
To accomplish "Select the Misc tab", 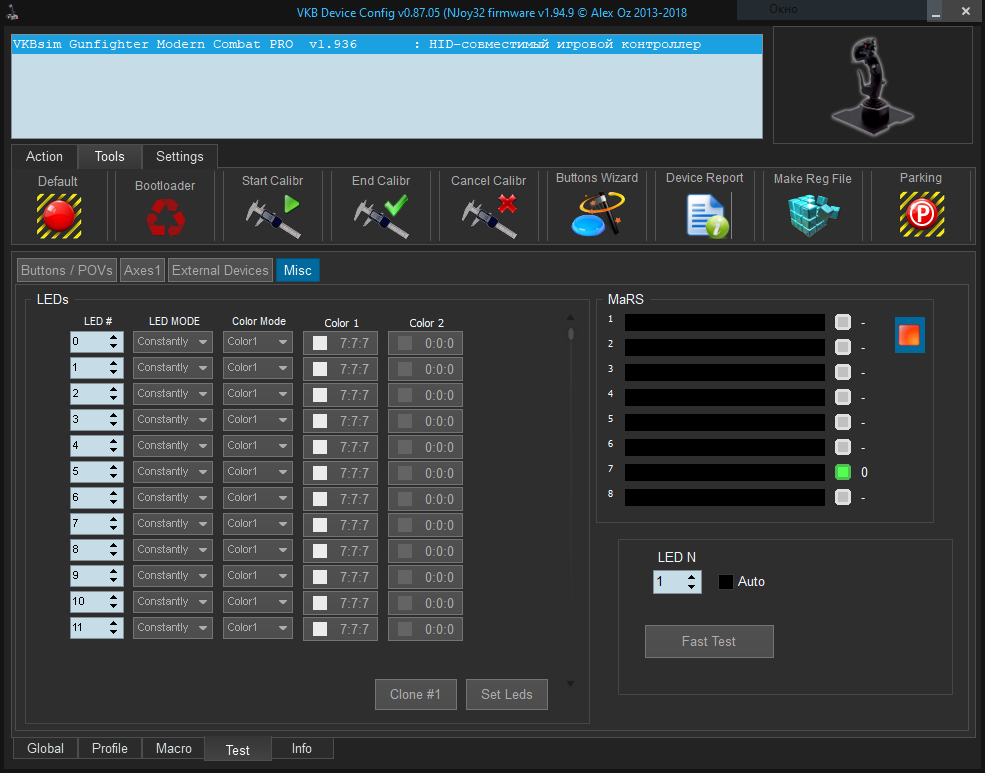I will [298, 271].
